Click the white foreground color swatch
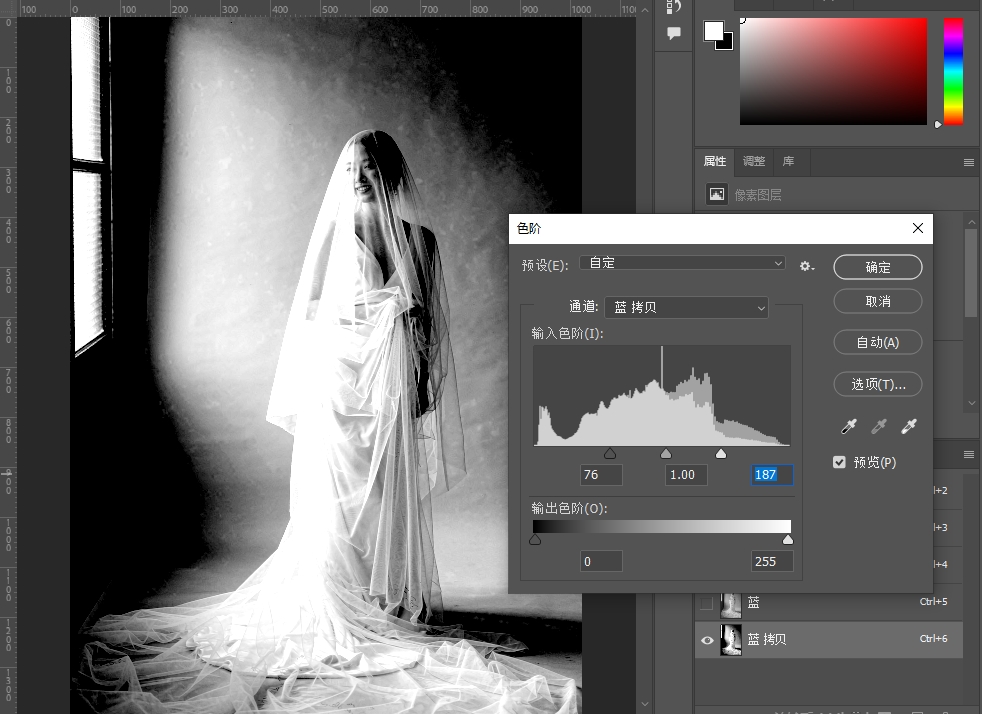The width and height of the screenshot is (982, 714). point(713,31)
